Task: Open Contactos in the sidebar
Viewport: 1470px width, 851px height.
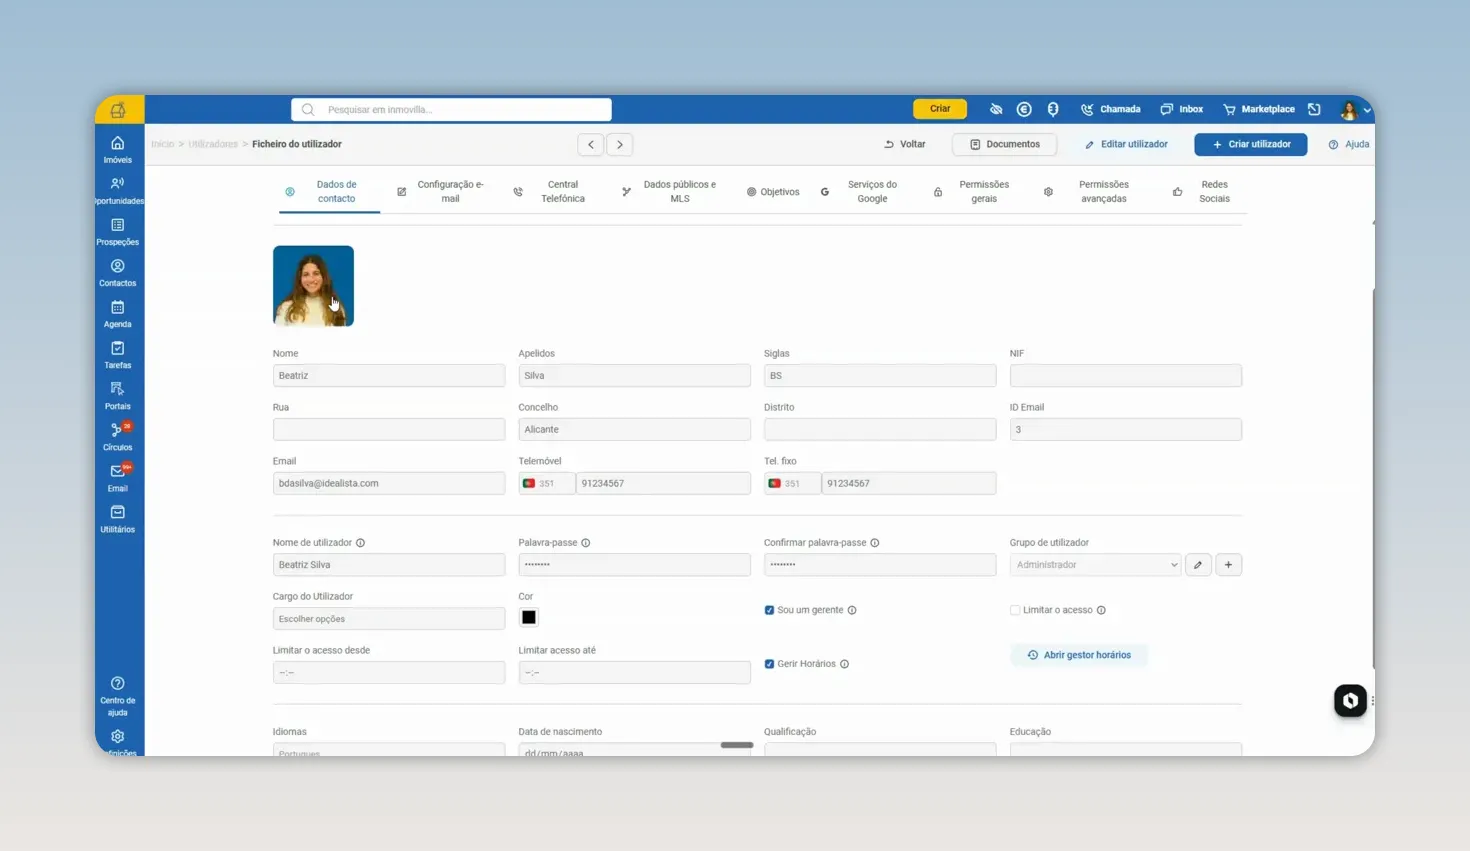Action: click(x=117, y=272)
